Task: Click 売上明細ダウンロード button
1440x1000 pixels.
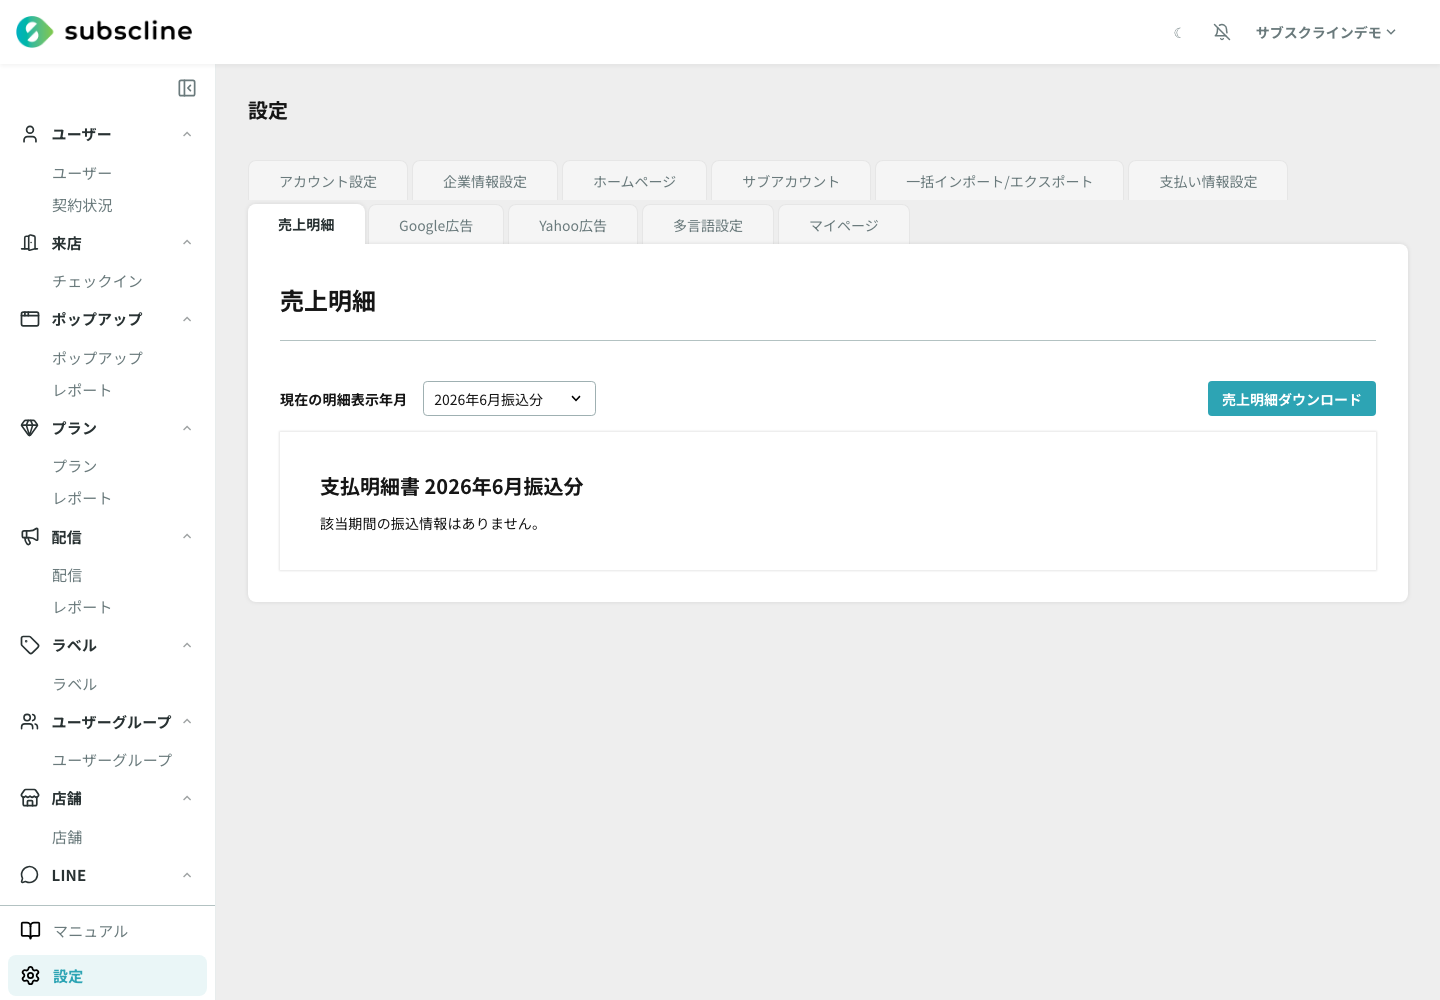Action: [1292, 399]
